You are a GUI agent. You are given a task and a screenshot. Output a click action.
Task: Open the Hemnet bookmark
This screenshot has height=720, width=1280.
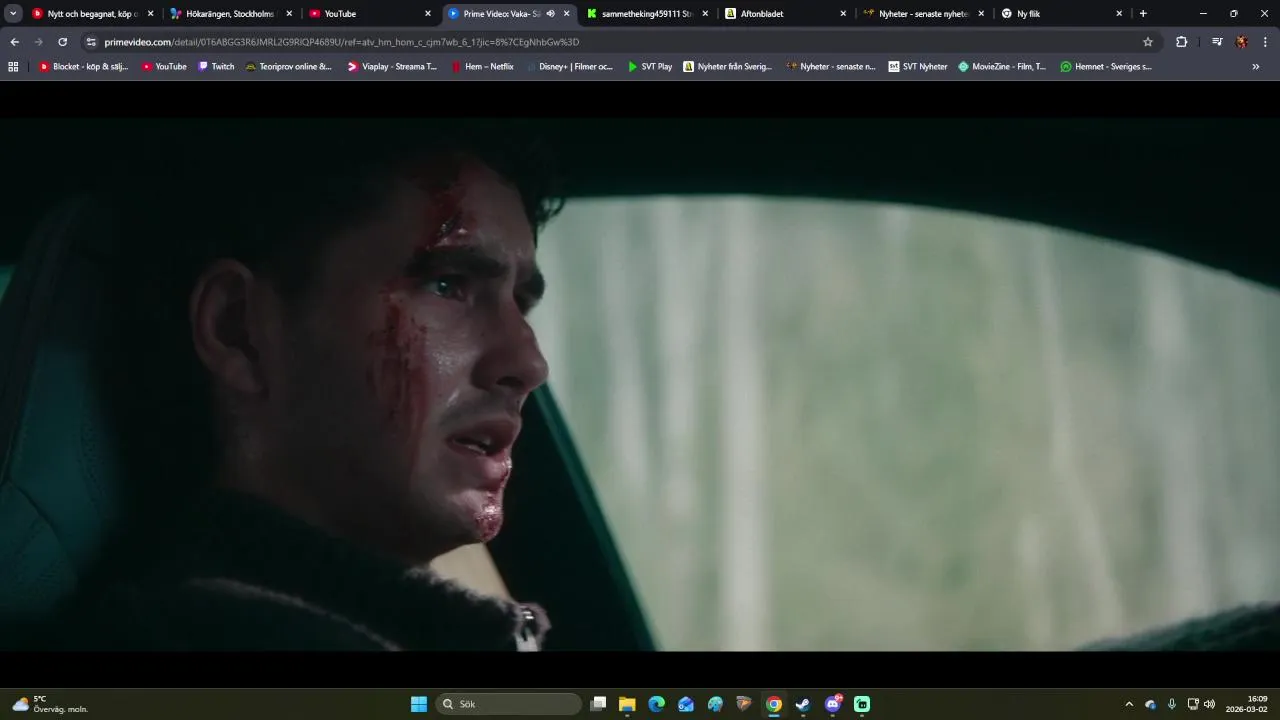pos(1106,67)
